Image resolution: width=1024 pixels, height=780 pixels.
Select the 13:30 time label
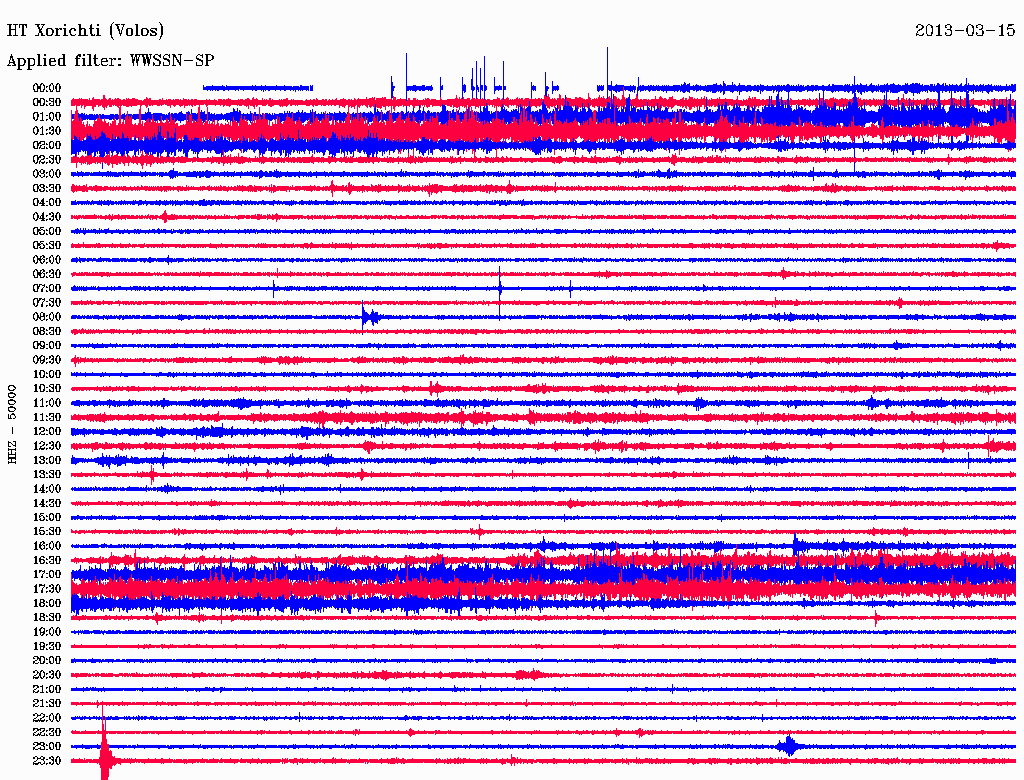47,474
